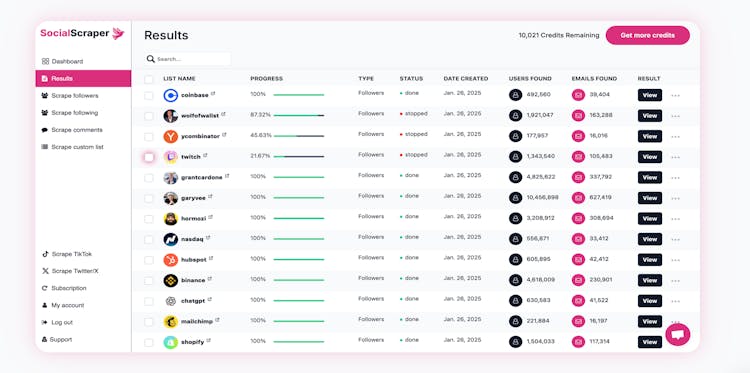Click users found icon in twitch row
750x373 pixels.
[516, 157]
